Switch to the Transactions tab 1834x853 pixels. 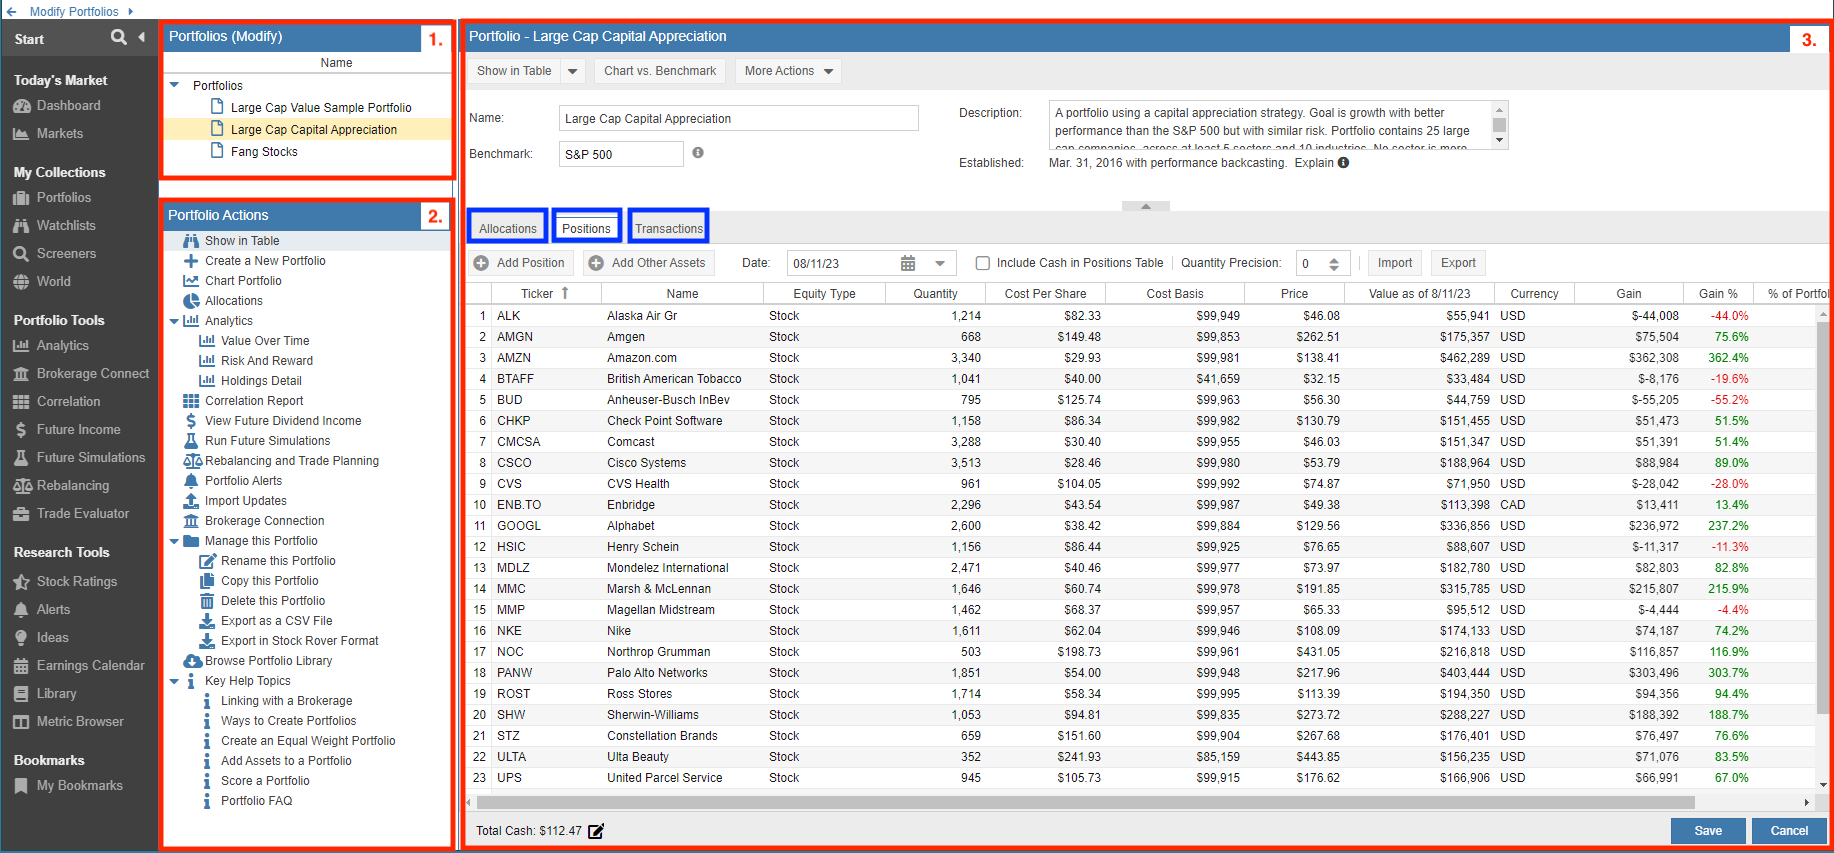(669, 228)
